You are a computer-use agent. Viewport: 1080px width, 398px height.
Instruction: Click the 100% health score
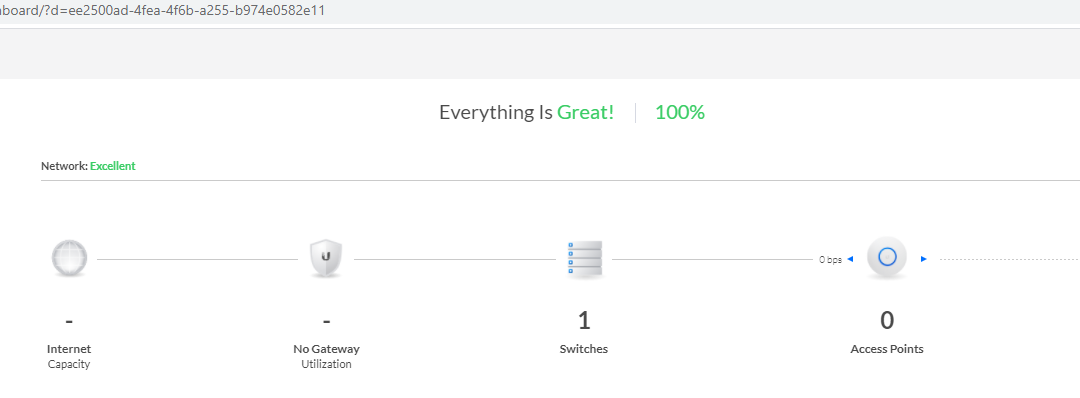pyautogui.click(x=680, y=112)
